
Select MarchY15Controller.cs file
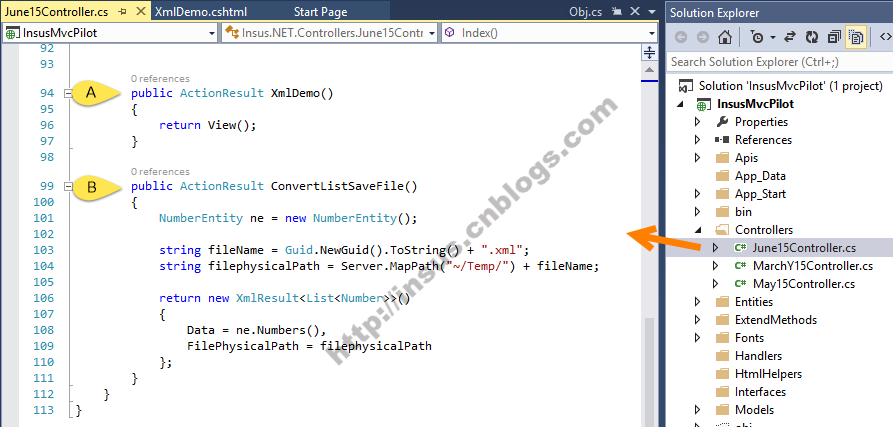[x=813, y=266]
